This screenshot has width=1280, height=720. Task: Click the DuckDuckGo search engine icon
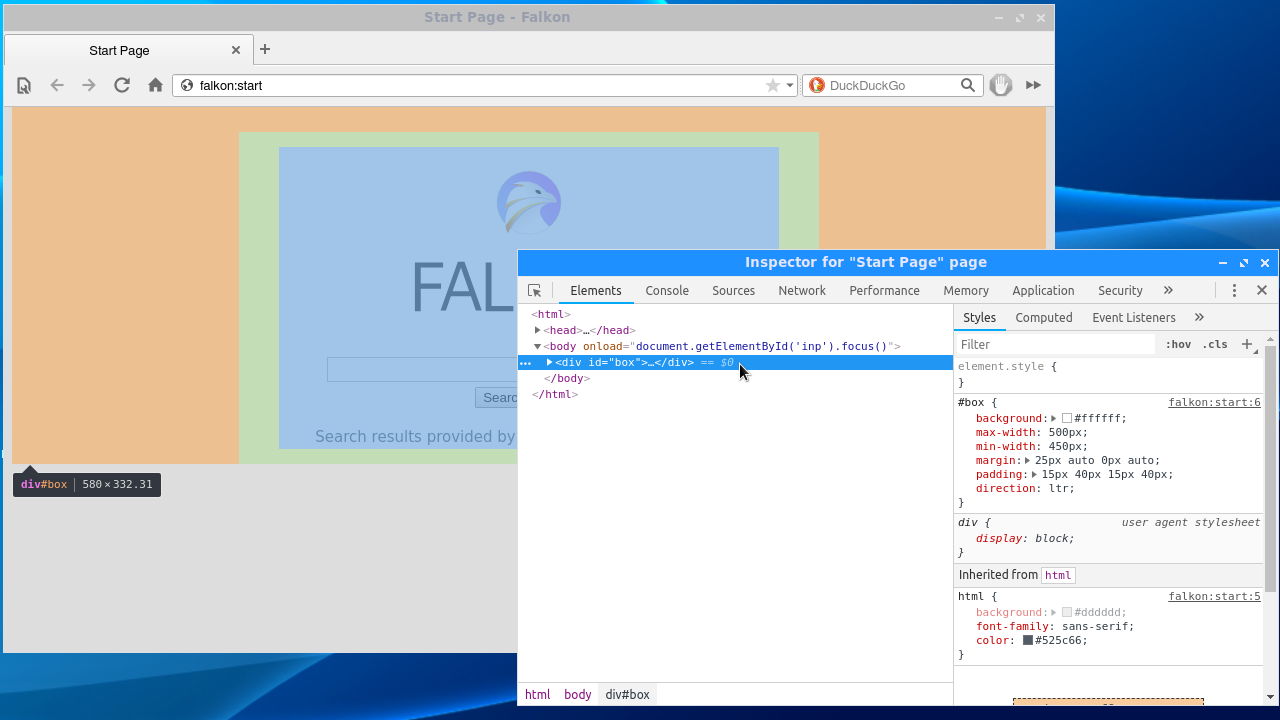click(x=816, y=86)
